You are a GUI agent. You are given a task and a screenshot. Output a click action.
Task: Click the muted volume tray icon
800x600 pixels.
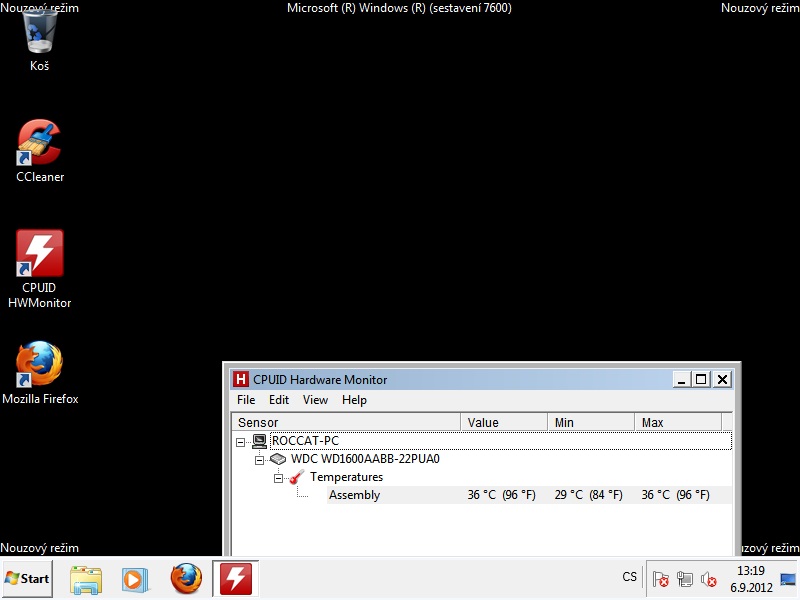click(709, 579)
